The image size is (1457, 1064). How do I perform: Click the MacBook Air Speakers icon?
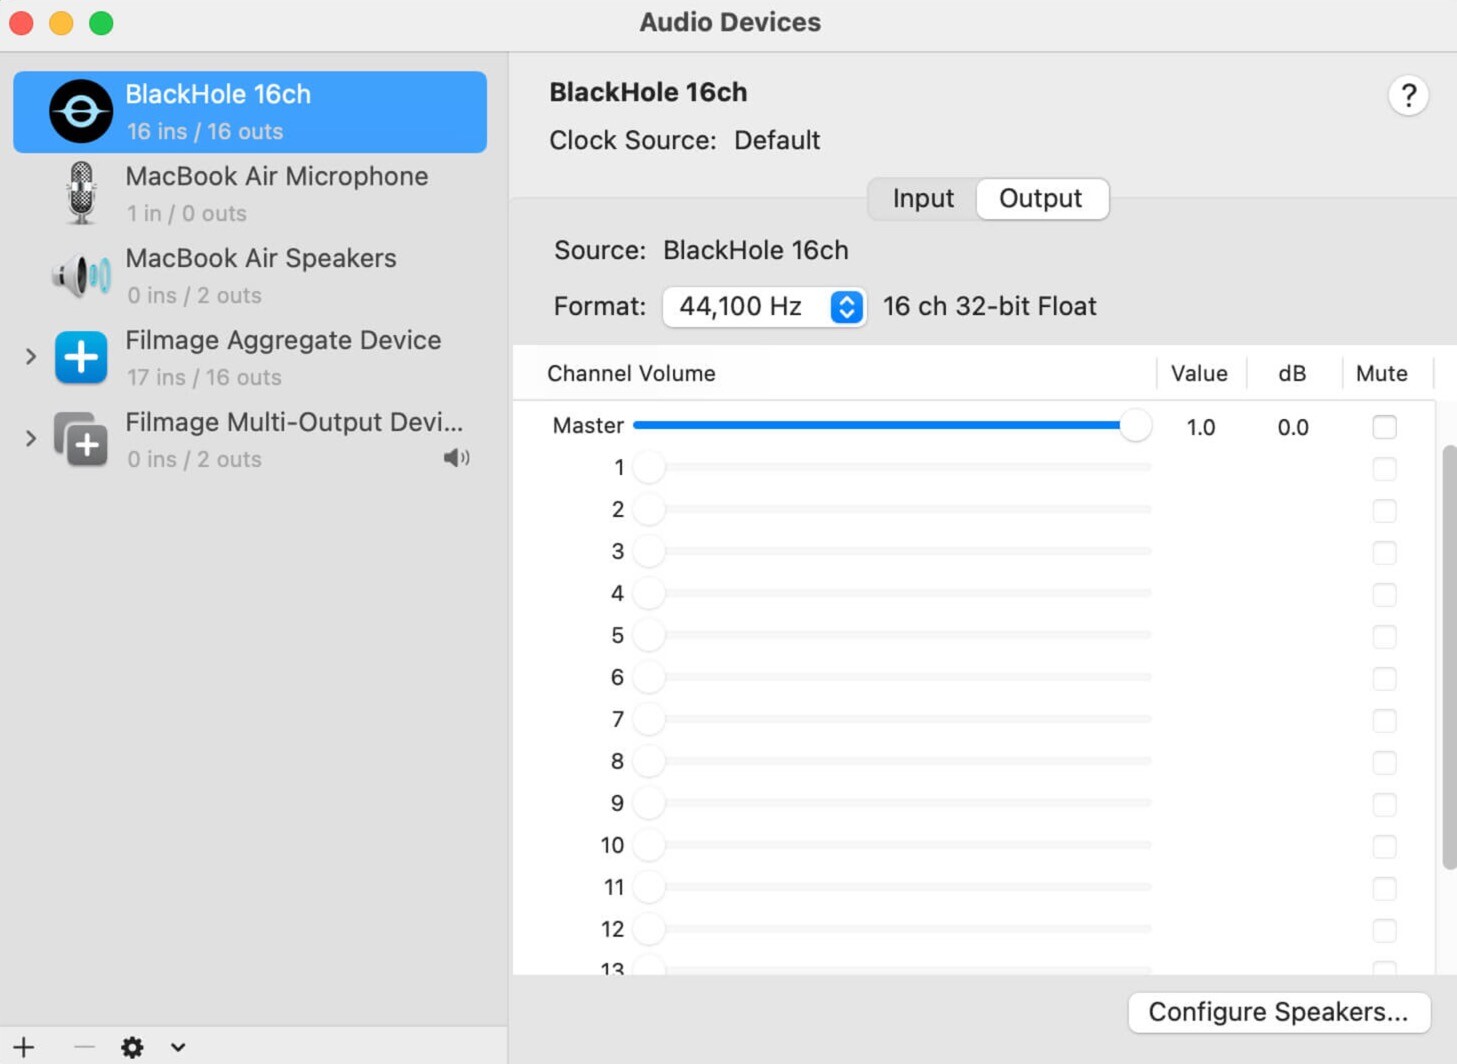(x=81, y=275)
